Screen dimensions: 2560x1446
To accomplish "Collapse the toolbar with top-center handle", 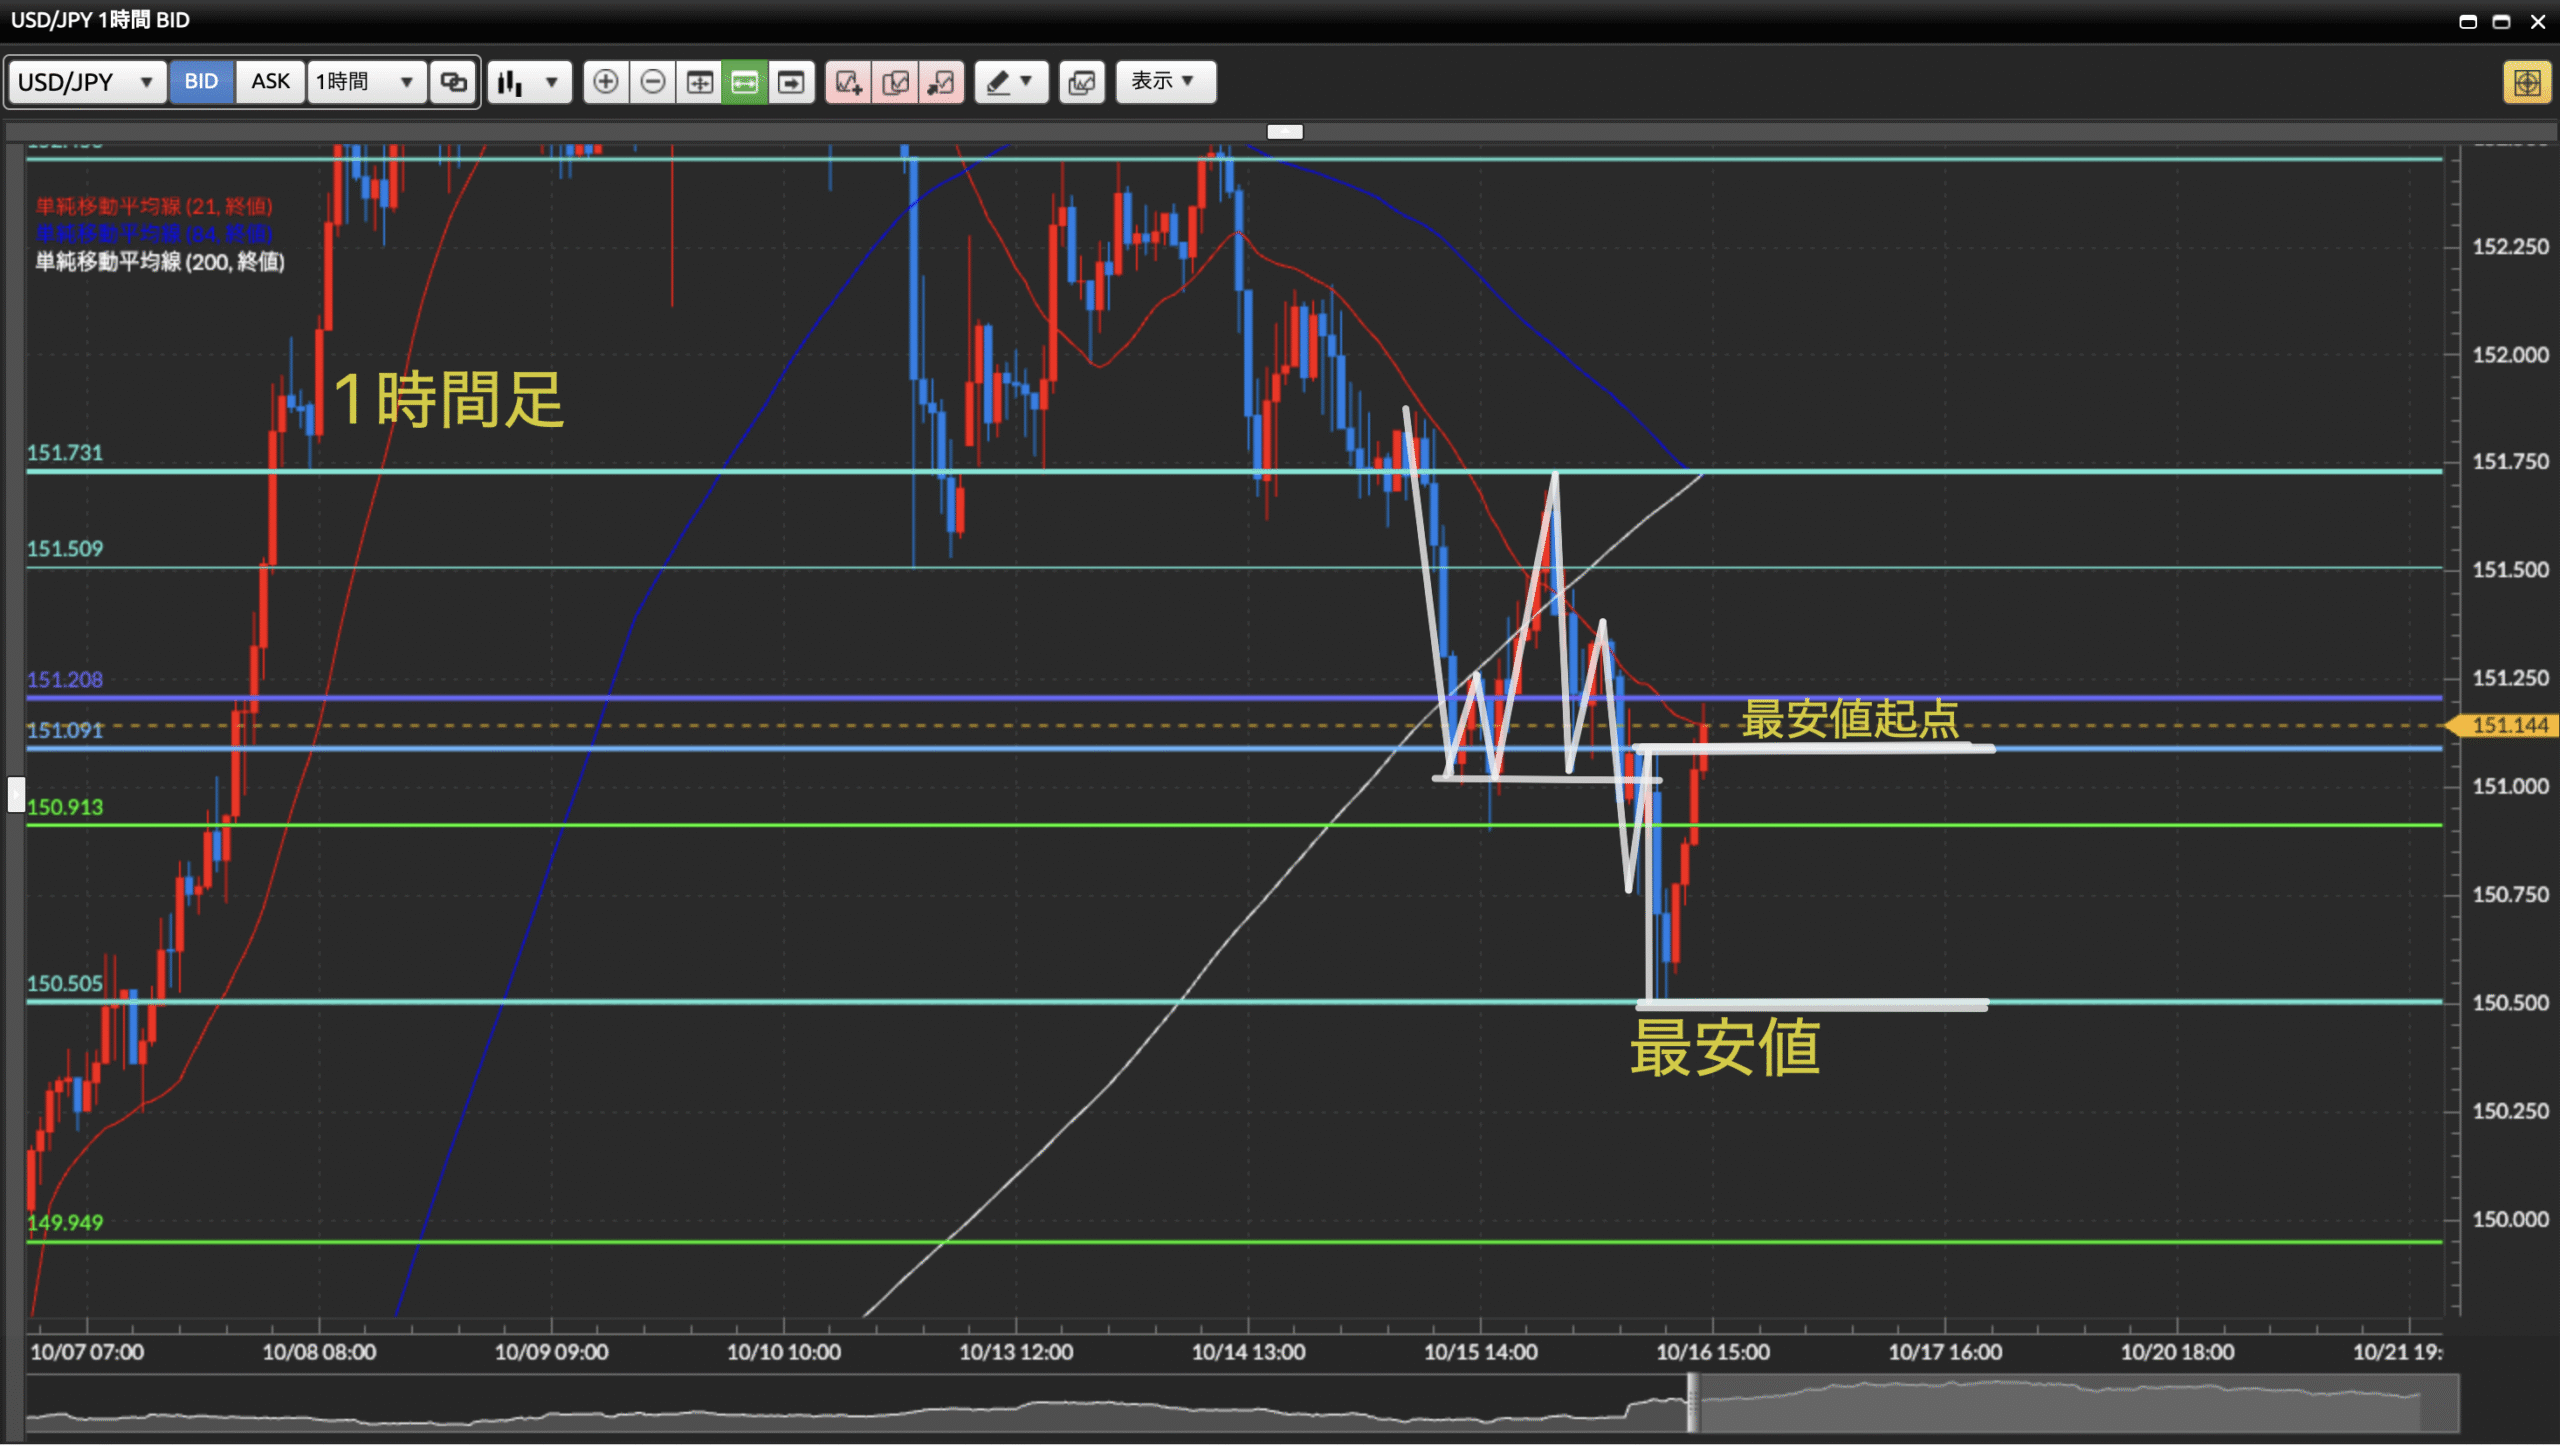I will point(1284,132).
